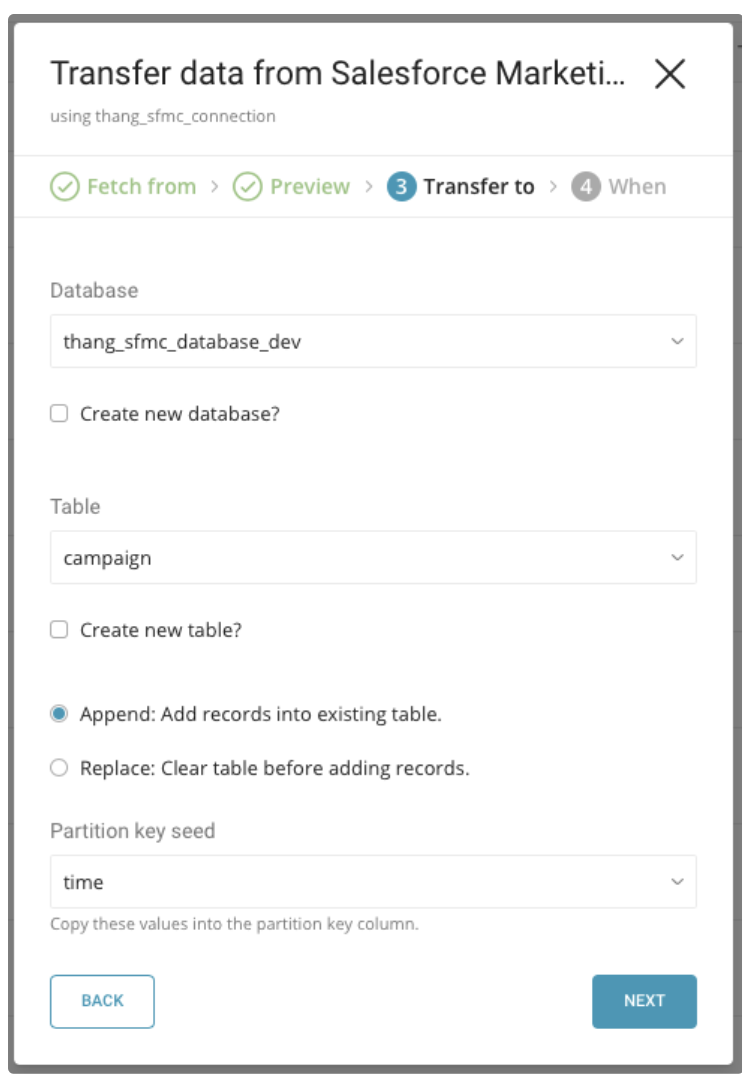Screen dimensions: 754x1080
Task: Select the Append records radio option
Action: [x=60, y=714]
